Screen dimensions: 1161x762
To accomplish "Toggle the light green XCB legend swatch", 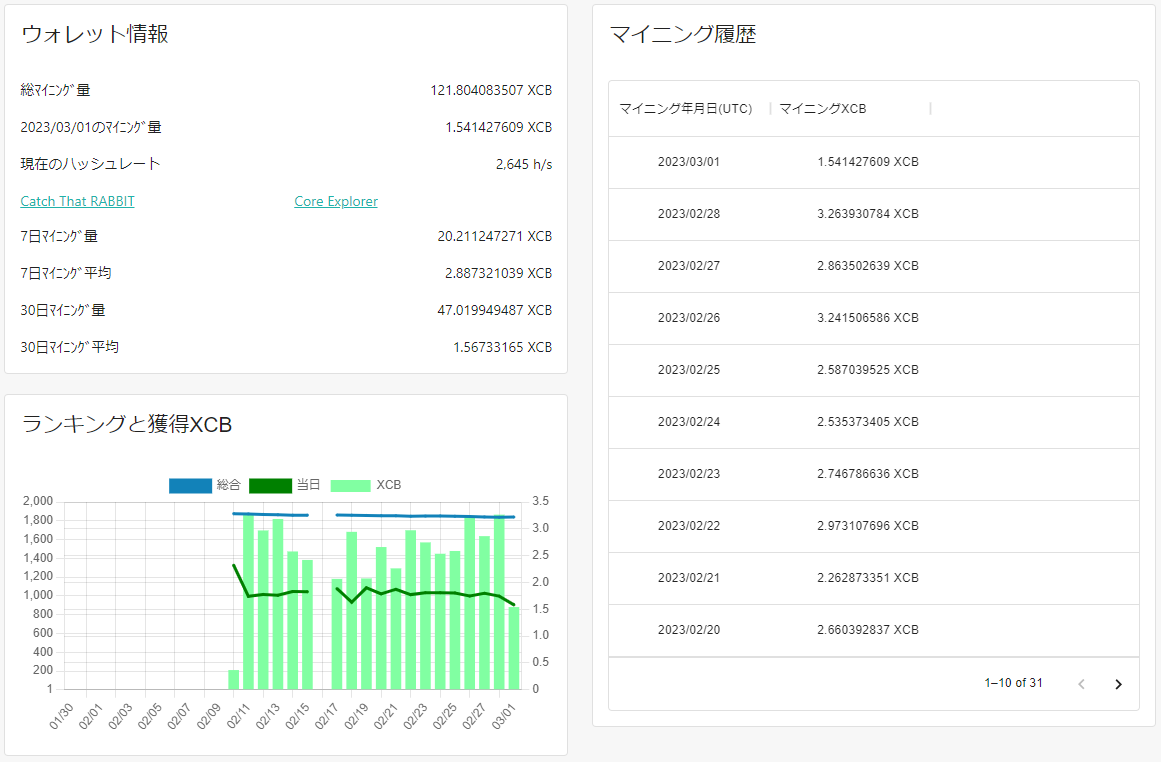I will point(350,485).
